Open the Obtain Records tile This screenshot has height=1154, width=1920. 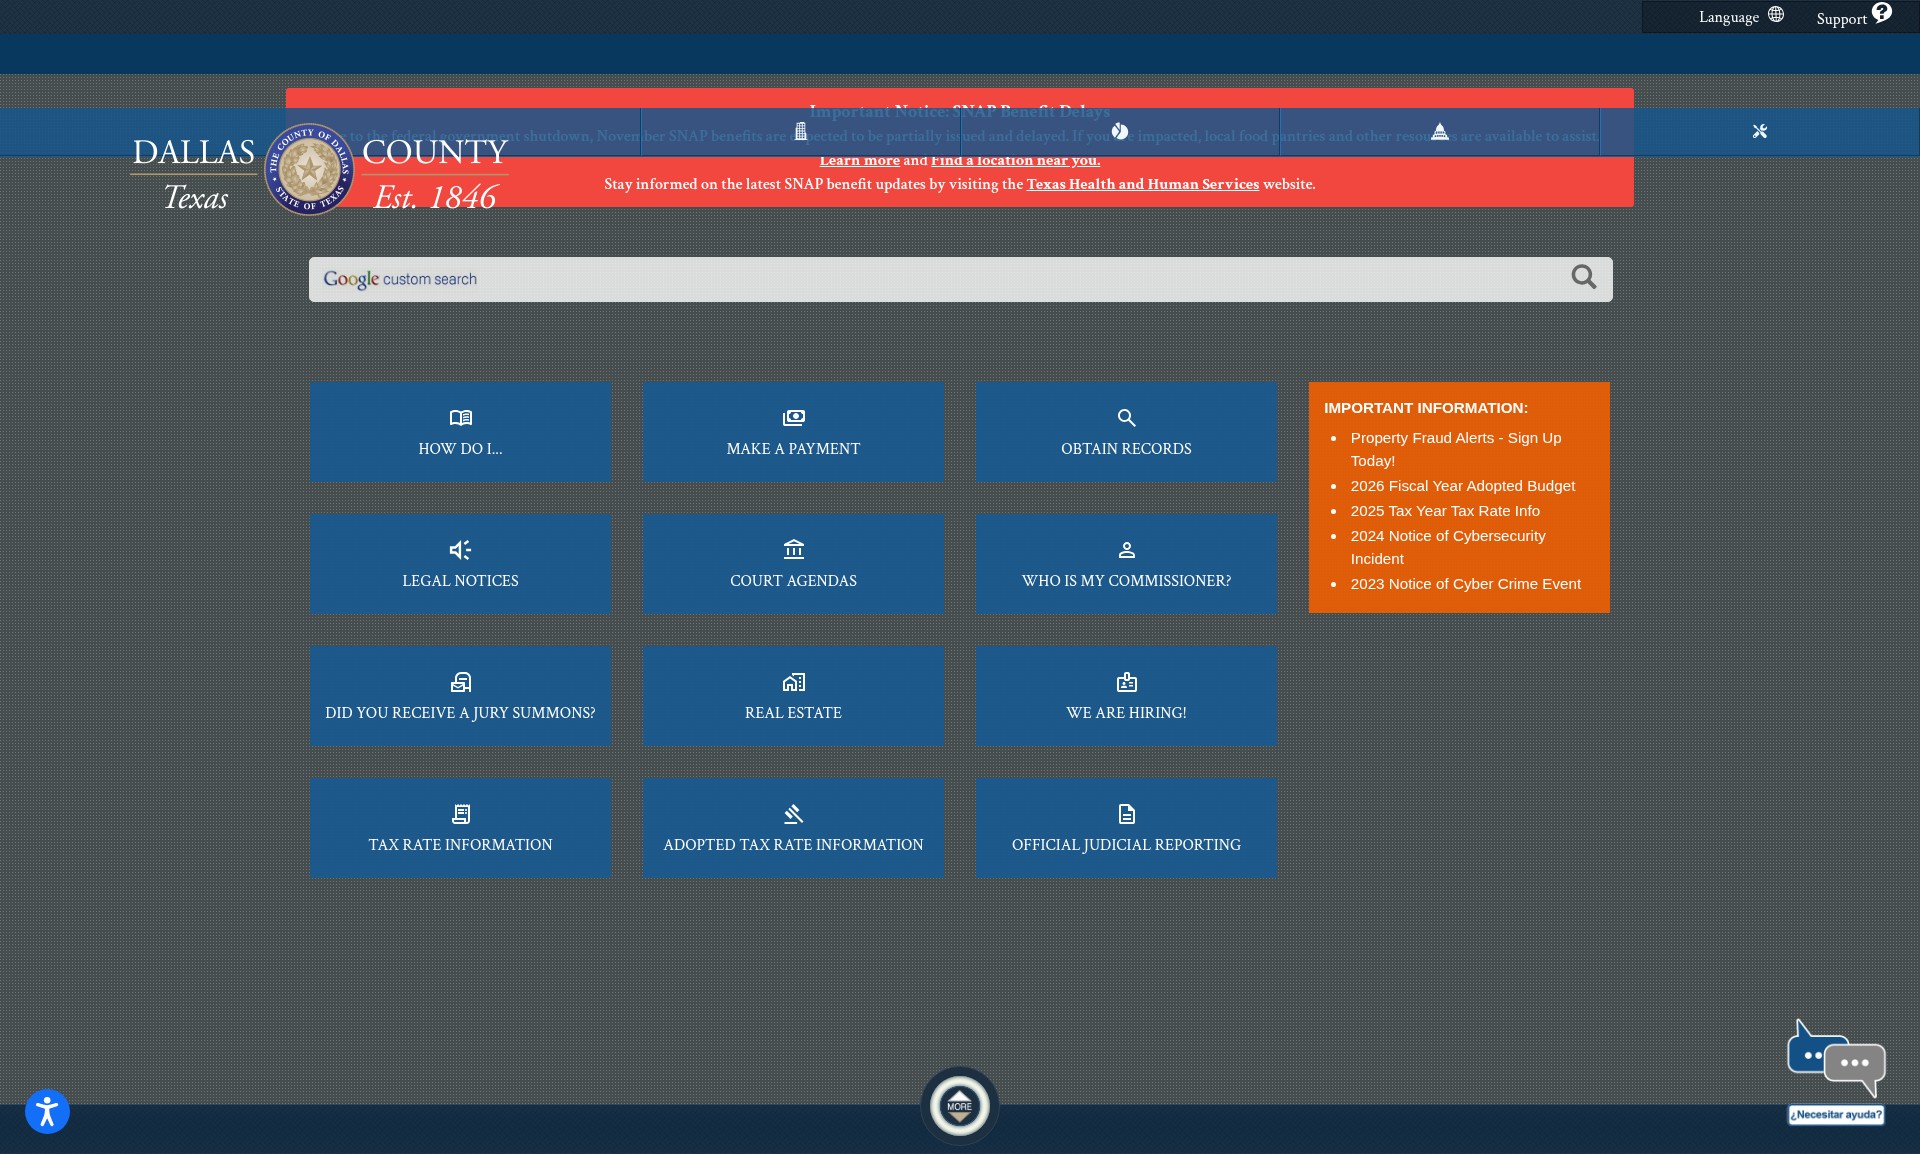[1126, 432]
